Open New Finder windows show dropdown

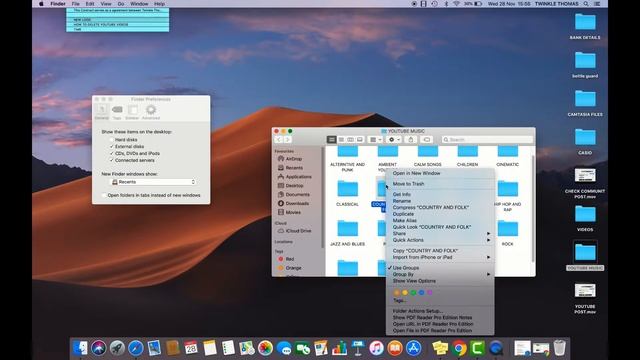tap(154, 182)
